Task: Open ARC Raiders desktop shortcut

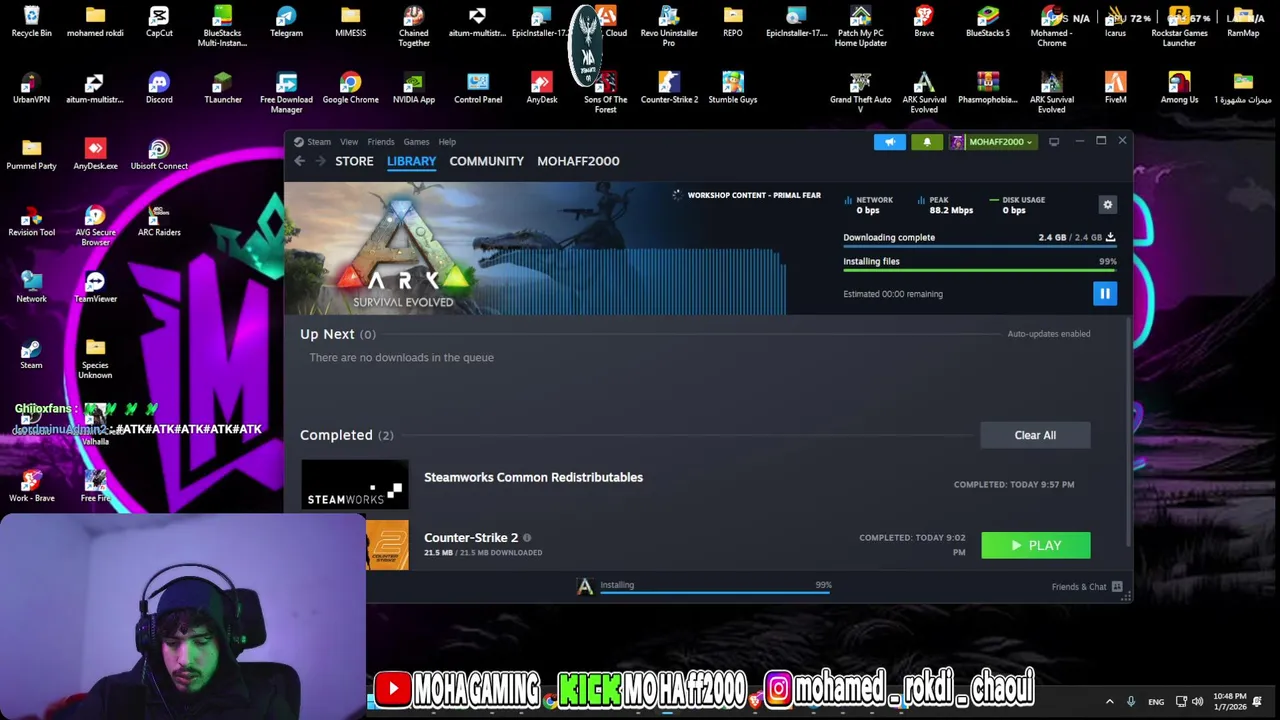Action: (159, 221)
